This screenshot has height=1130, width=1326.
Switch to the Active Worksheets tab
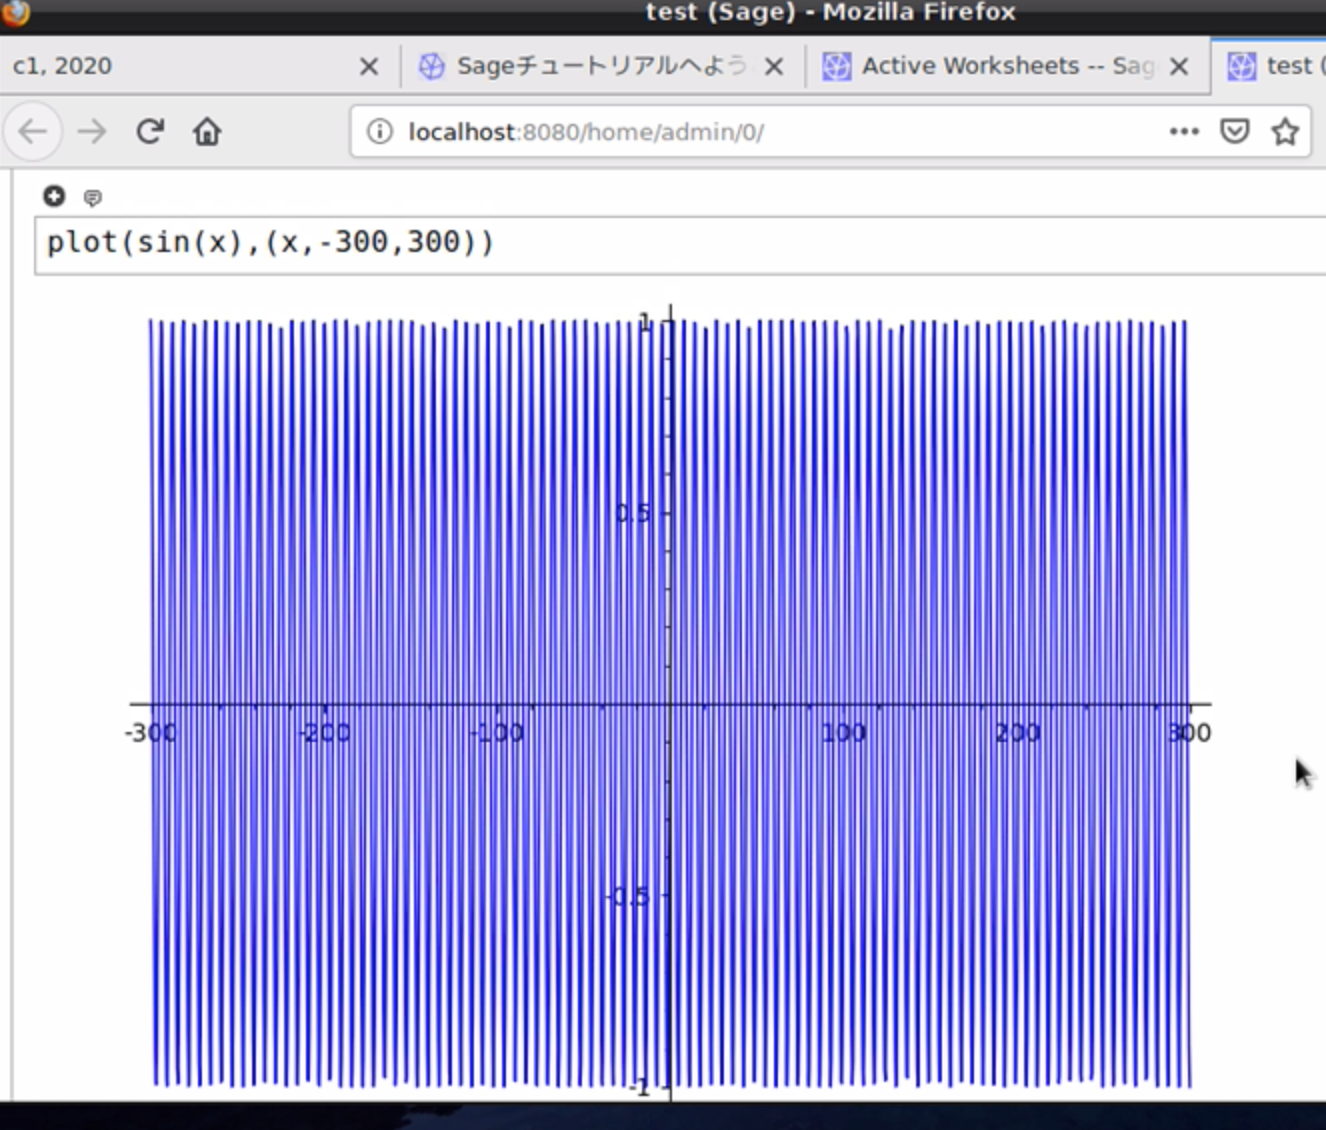1008,66
